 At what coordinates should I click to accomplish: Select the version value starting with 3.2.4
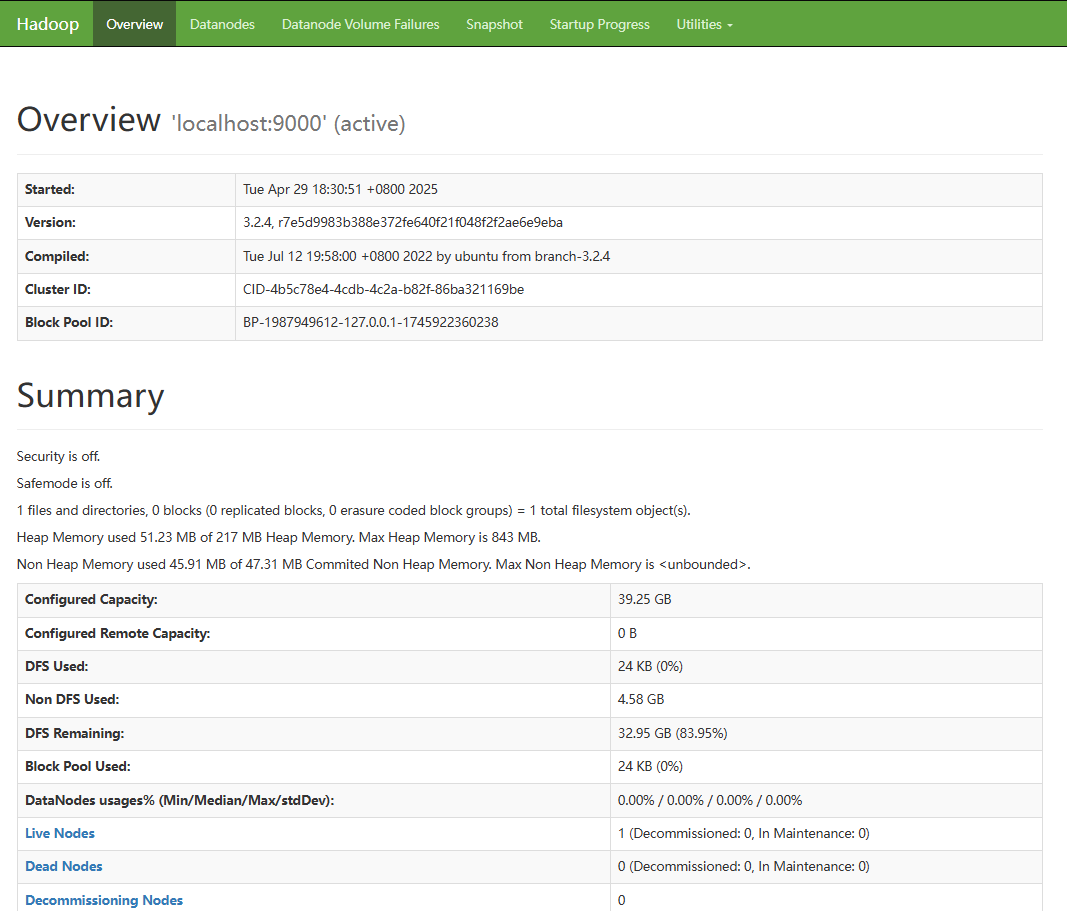403,222
